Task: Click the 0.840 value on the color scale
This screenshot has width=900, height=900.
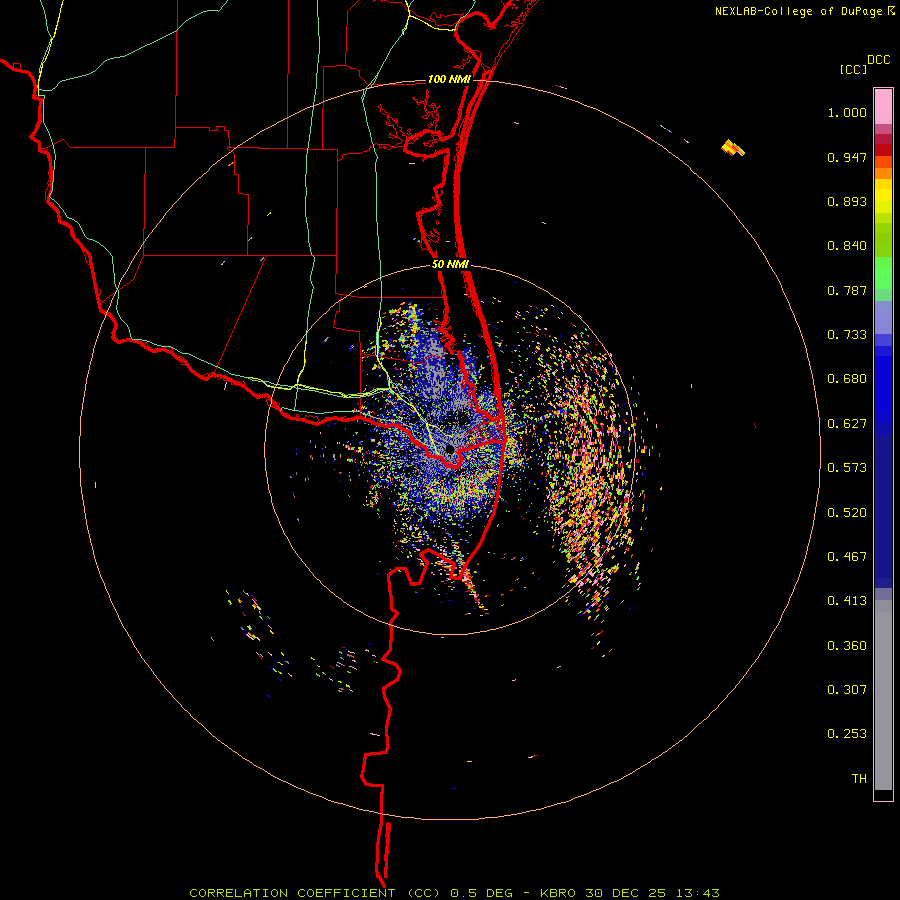Action: pyautogui.click(x=847, y=246)
